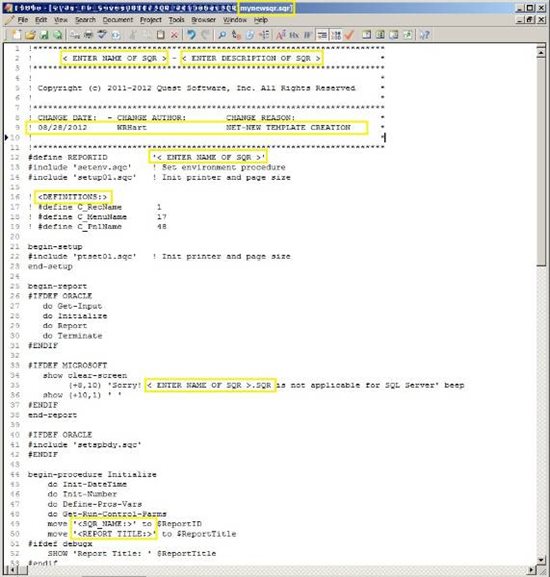Click the red check mark toolbar icon
The height and width of the screenshot is (577, 550).
[x=349, y=35]
